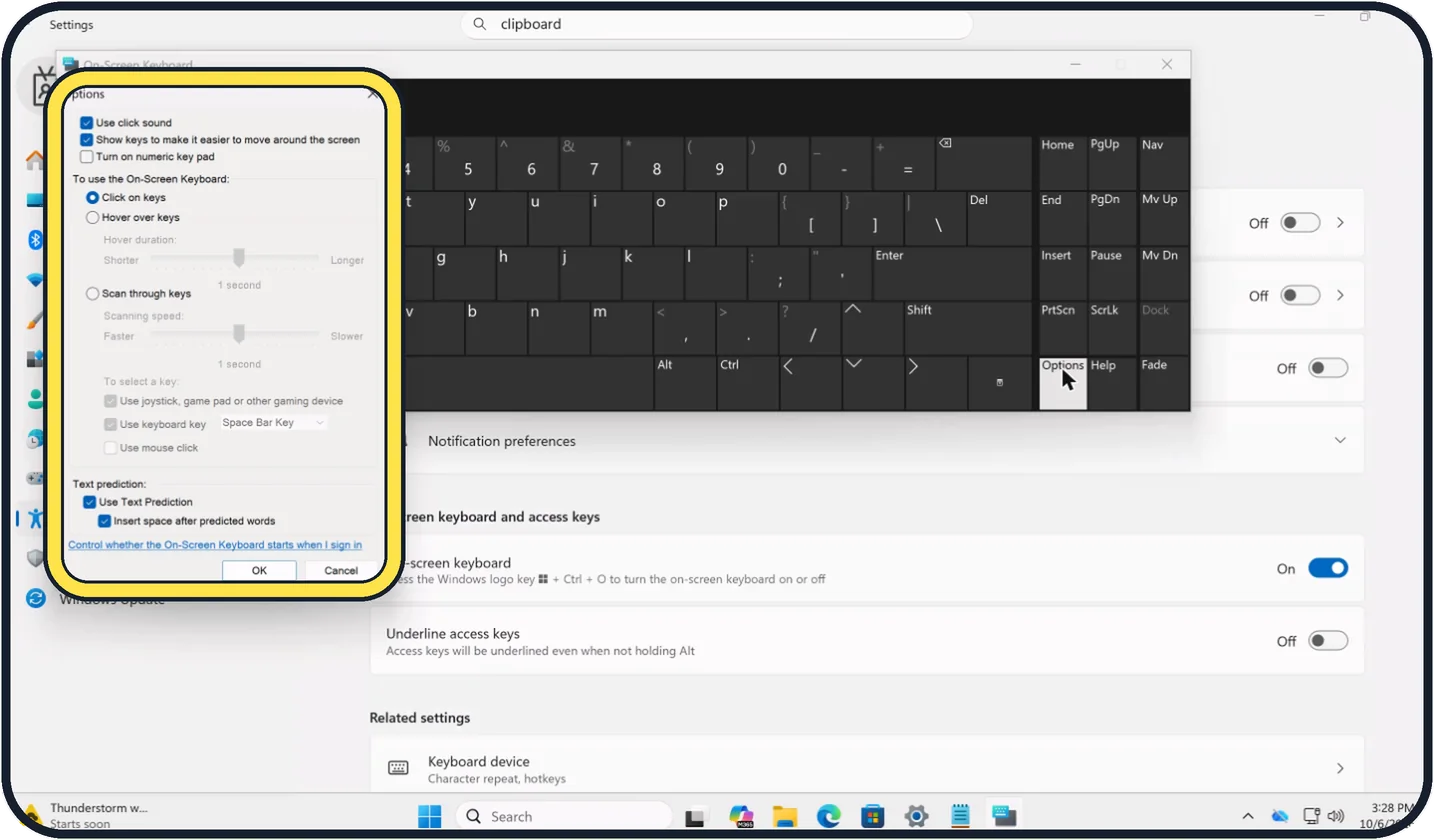The width and height of the screenshot is (1434, 840).
Task: Show hidden icons in the system tray
Action: (1247, 816)
